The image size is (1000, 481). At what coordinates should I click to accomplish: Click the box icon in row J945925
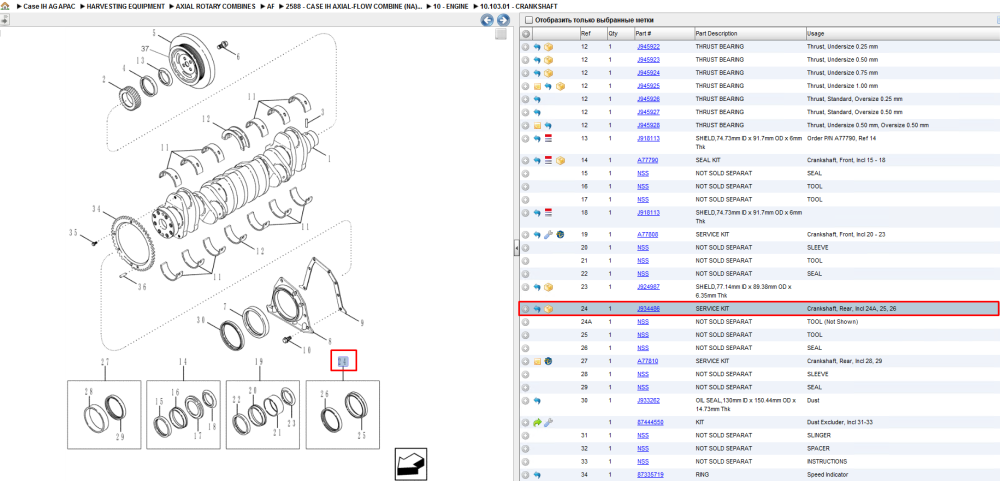pyautogui.click(x=560, y=86)
